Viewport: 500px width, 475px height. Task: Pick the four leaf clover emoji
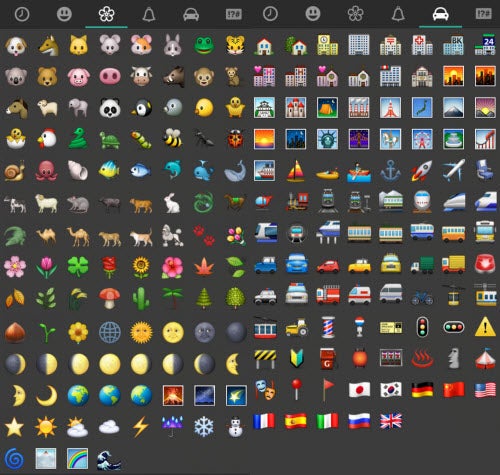[x=78, y=267]
